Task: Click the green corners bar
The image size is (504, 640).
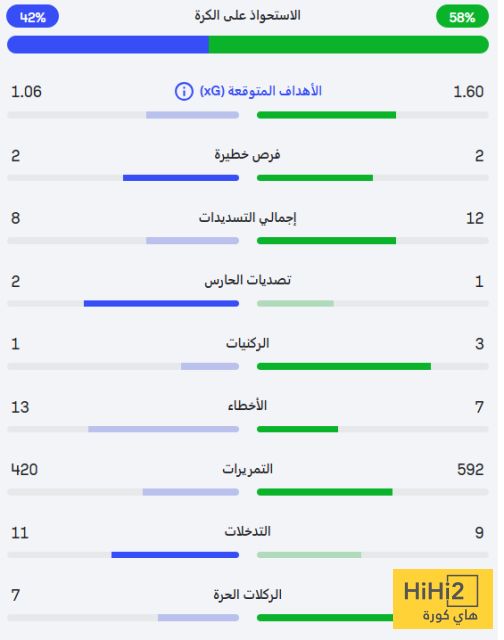Action: [344, 367]
